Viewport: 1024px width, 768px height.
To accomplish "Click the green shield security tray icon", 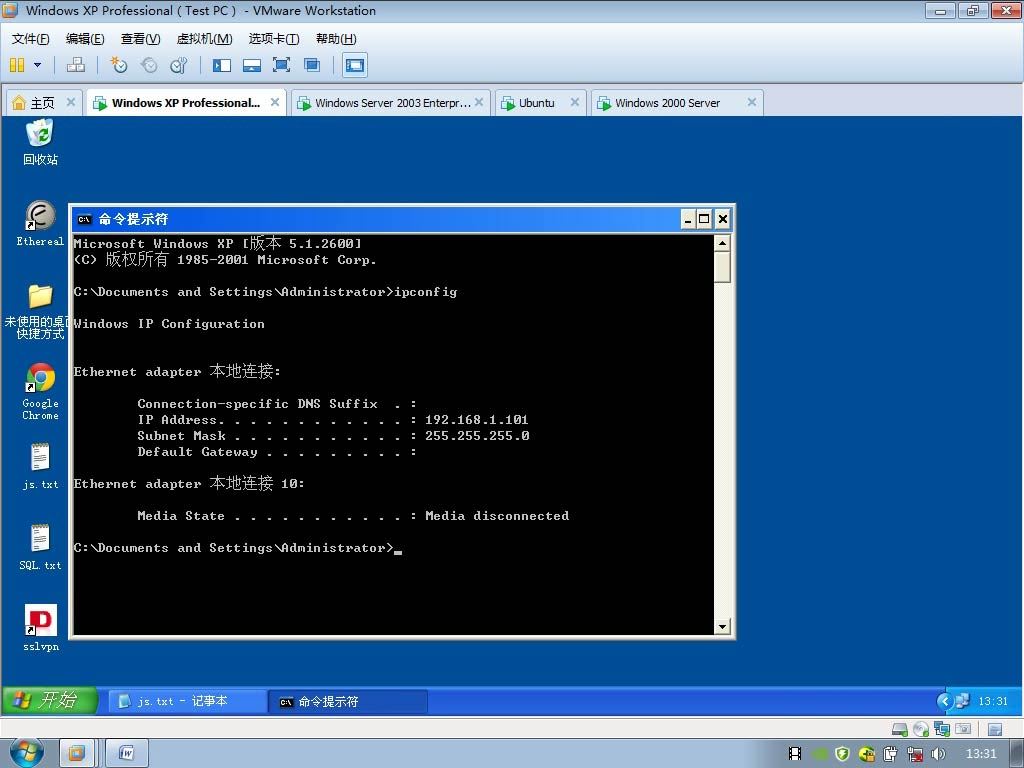I will point(842,754).
